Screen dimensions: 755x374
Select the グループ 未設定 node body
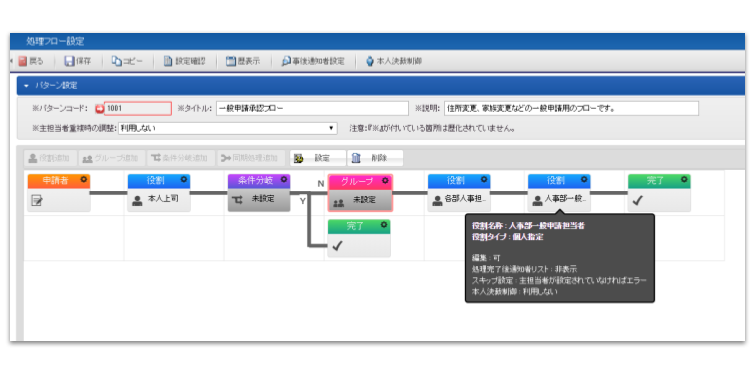point(360,200)
